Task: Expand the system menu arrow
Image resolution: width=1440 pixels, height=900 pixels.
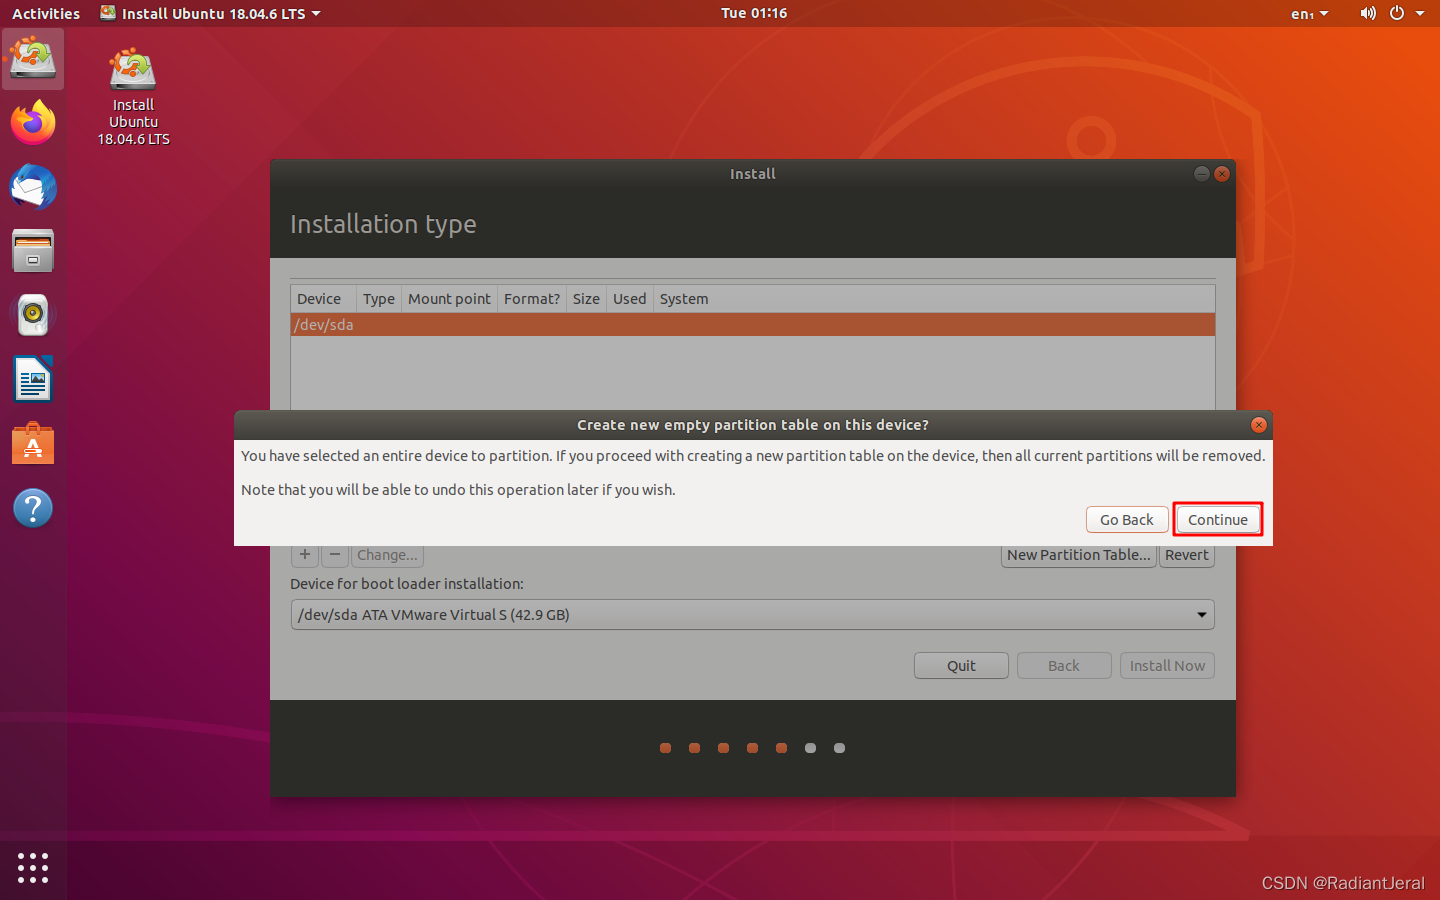Action: (1420, 14)
